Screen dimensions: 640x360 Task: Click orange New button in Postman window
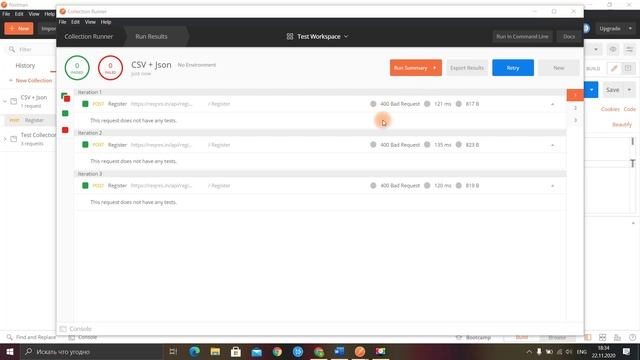point(19,28)
